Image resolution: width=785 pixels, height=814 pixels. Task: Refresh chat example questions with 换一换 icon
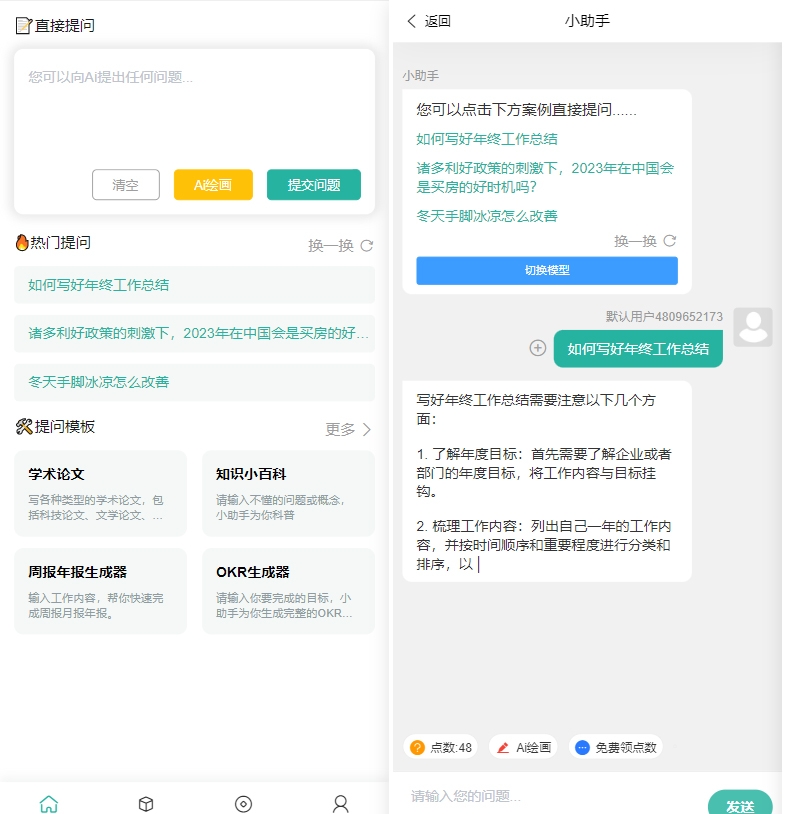point(670,240)
